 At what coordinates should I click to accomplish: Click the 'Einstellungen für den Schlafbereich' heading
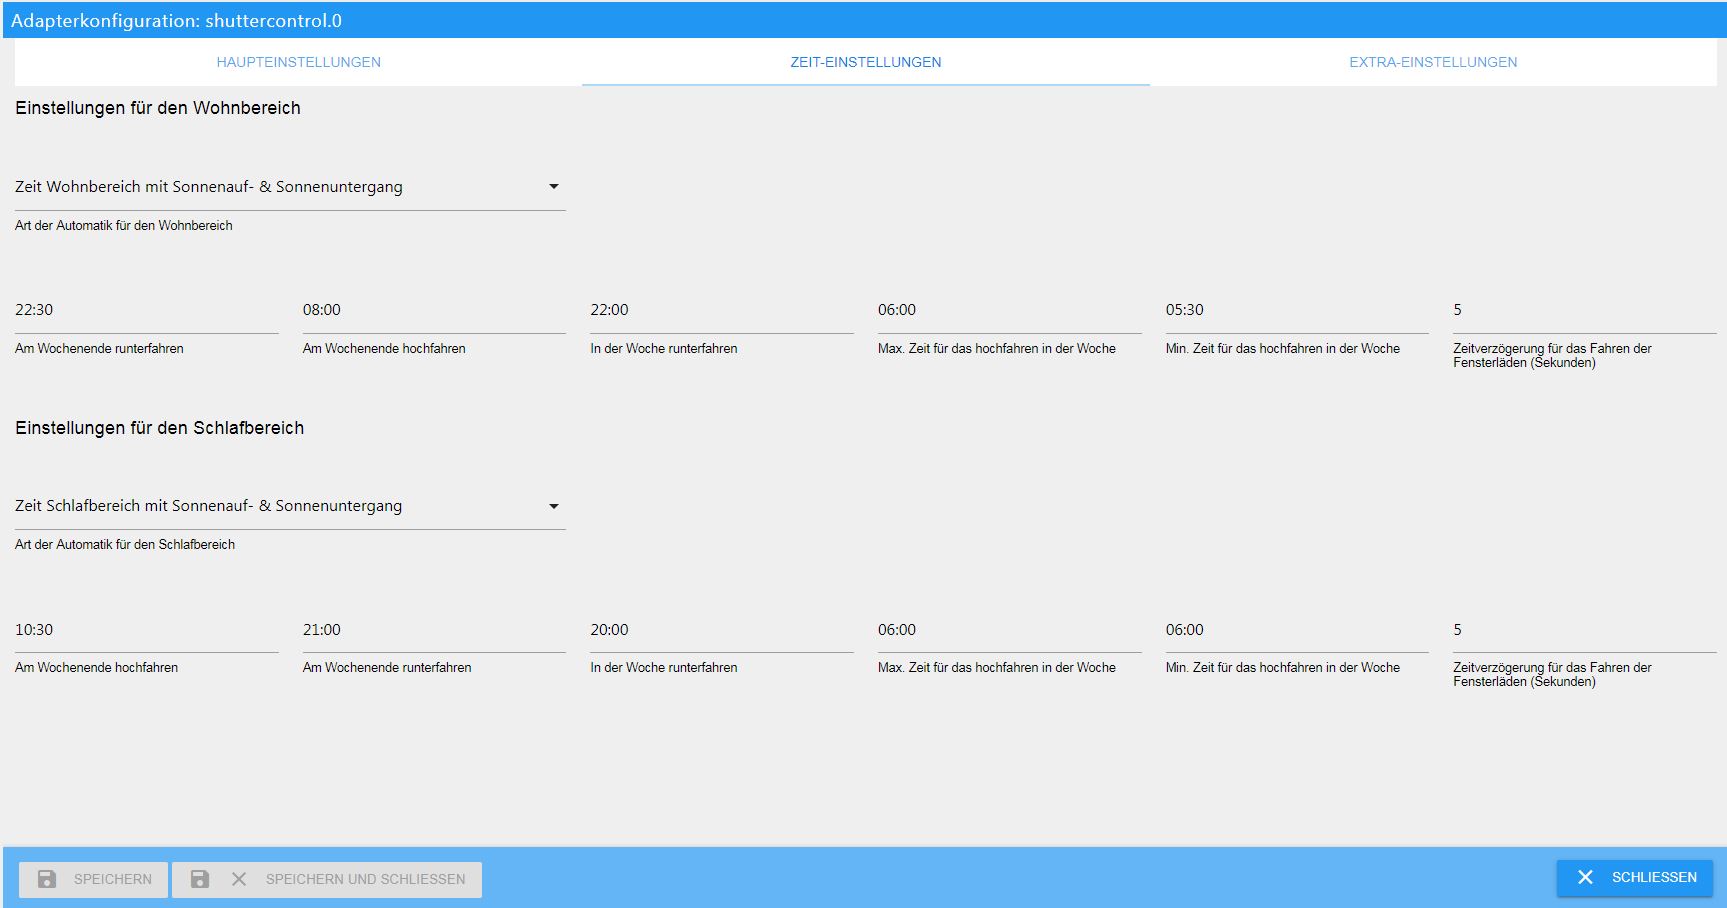point(160,428)
